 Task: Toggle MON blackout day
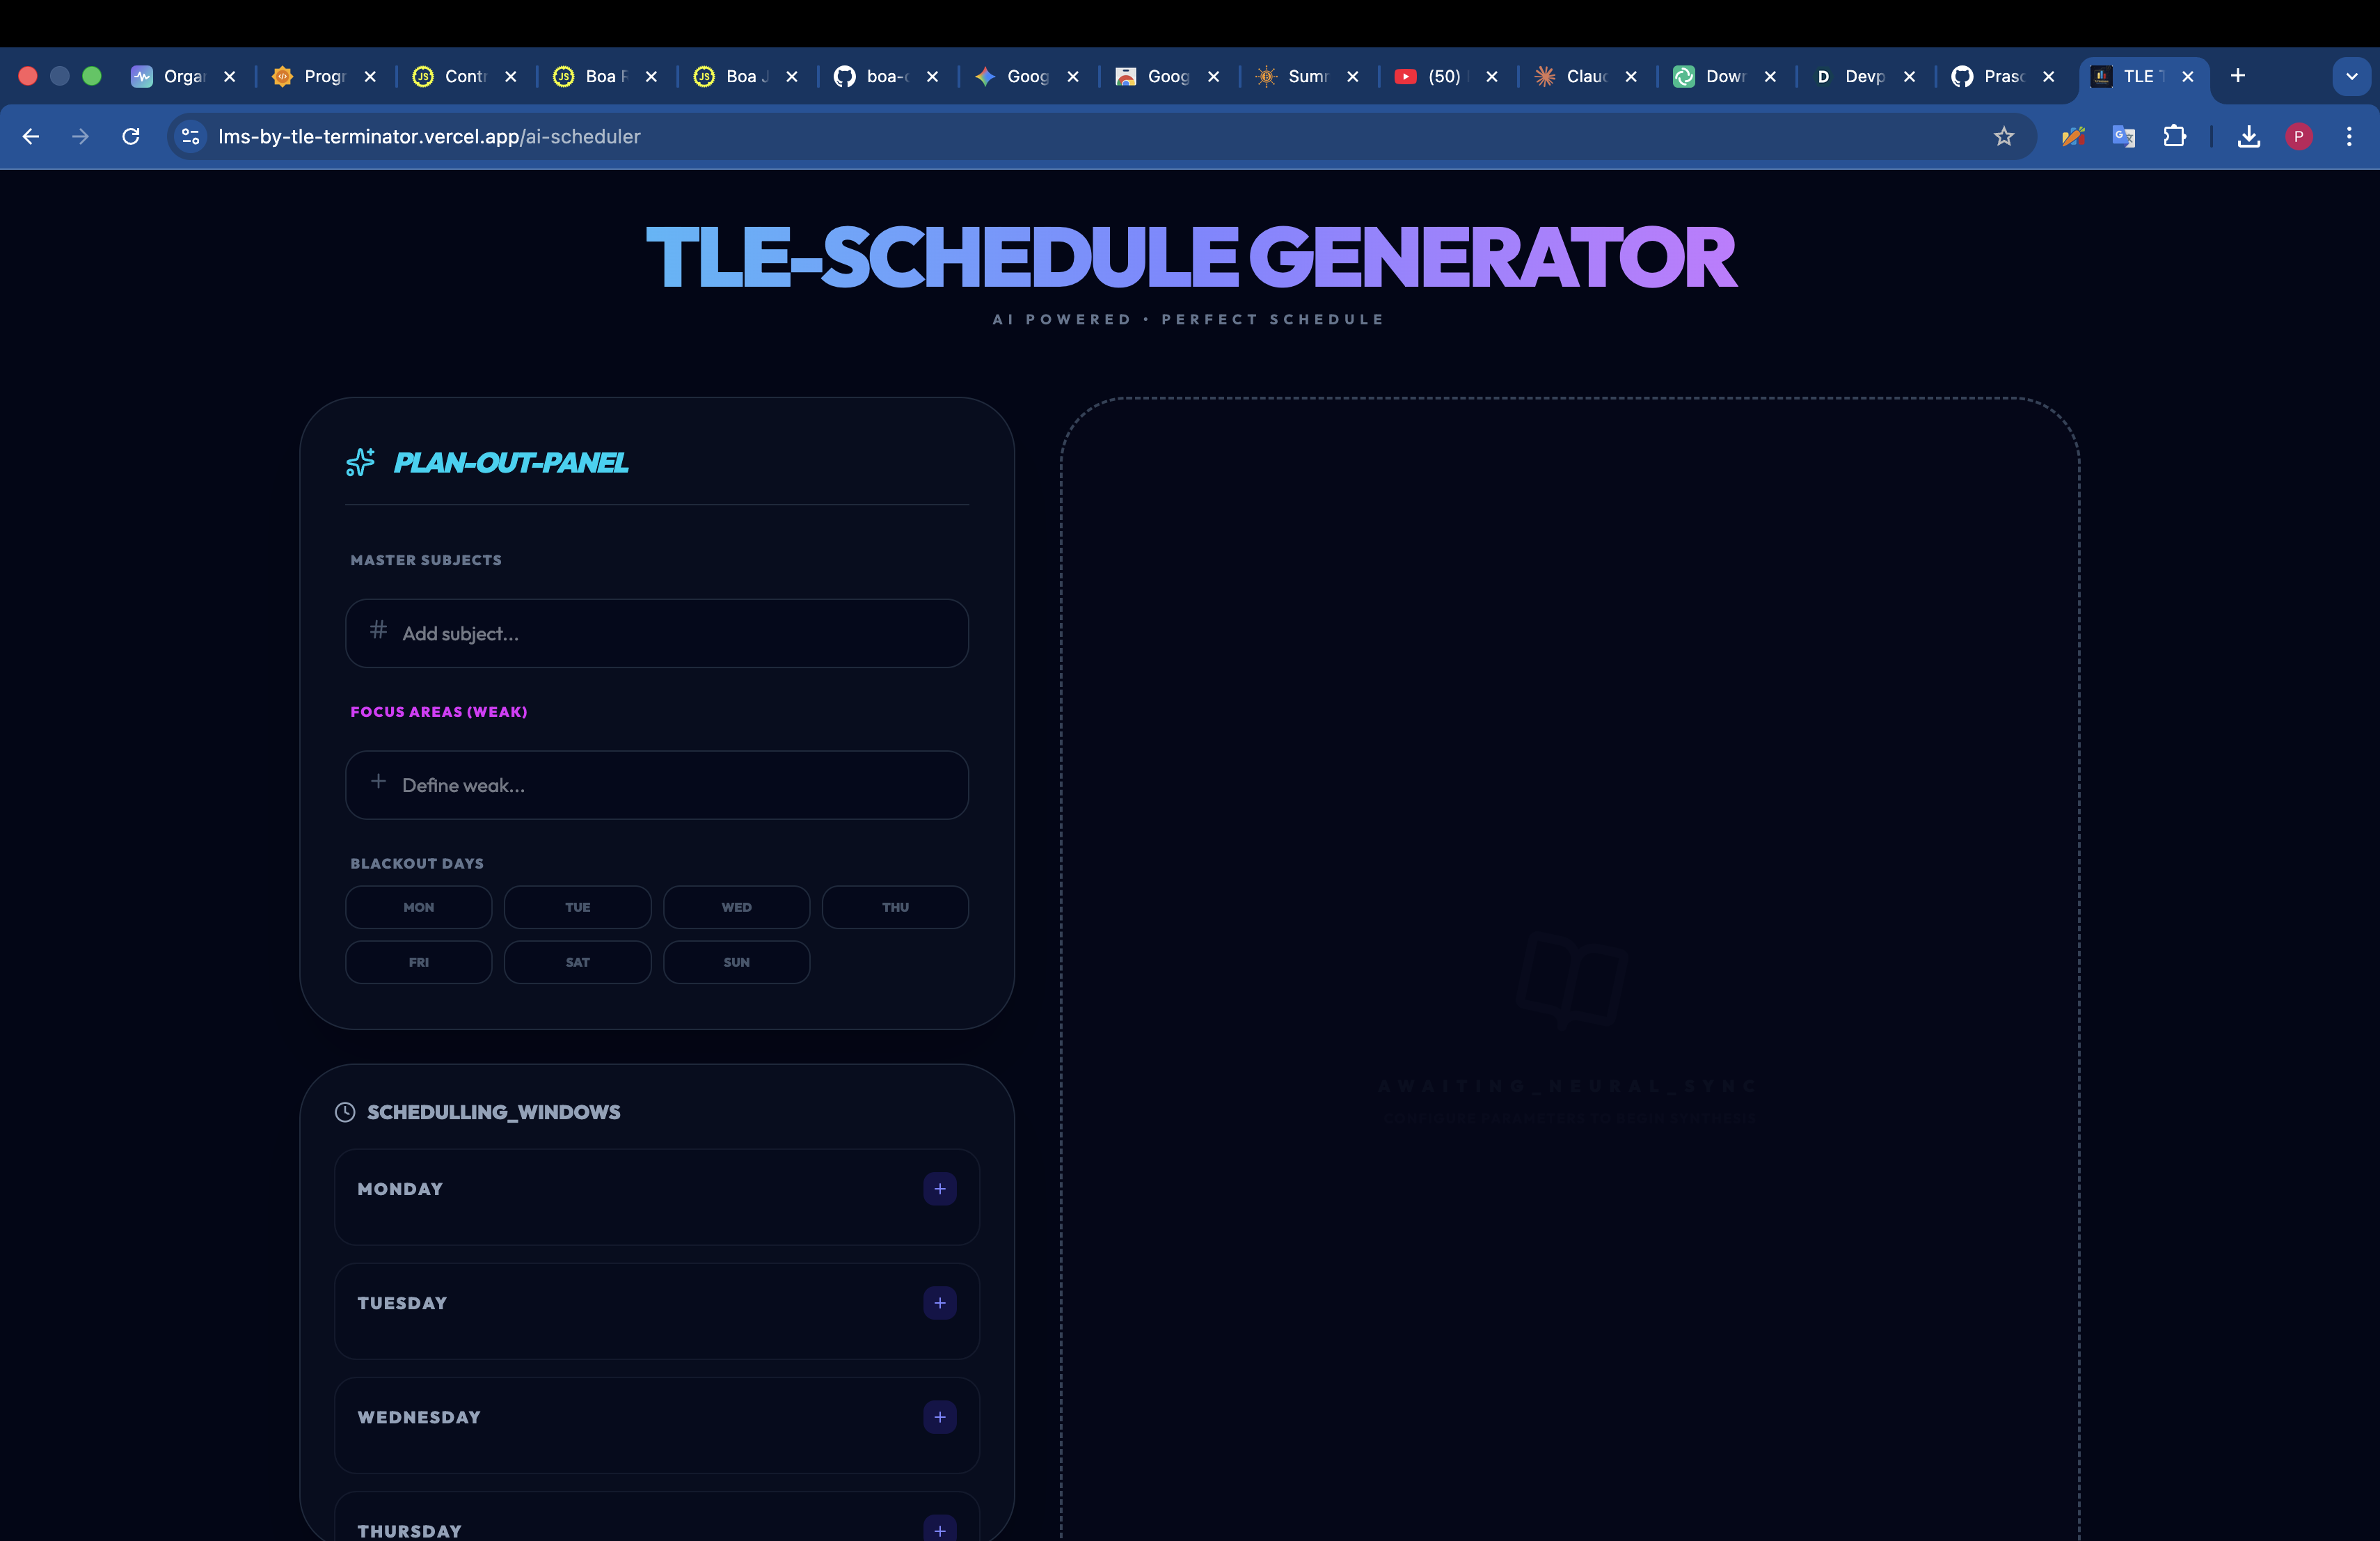[x=418, y=907]
